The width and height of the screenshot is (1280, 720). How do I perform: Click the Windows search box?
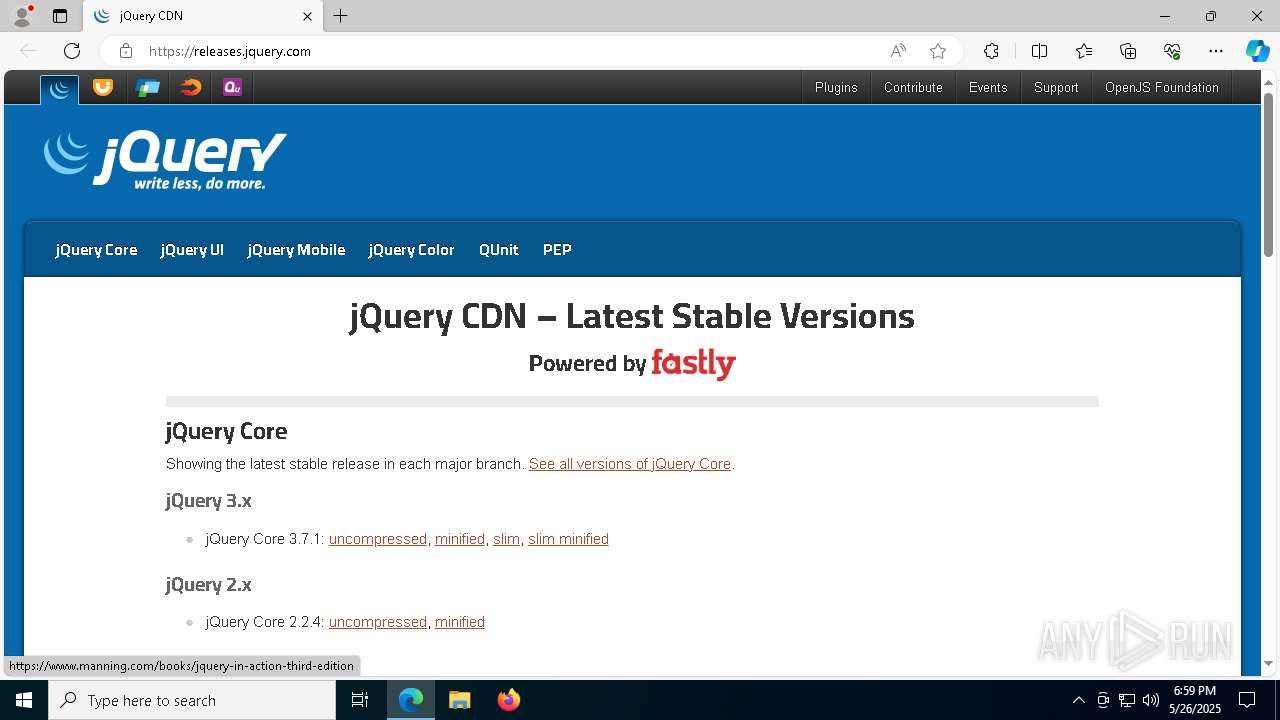click(x=192, y=700)
